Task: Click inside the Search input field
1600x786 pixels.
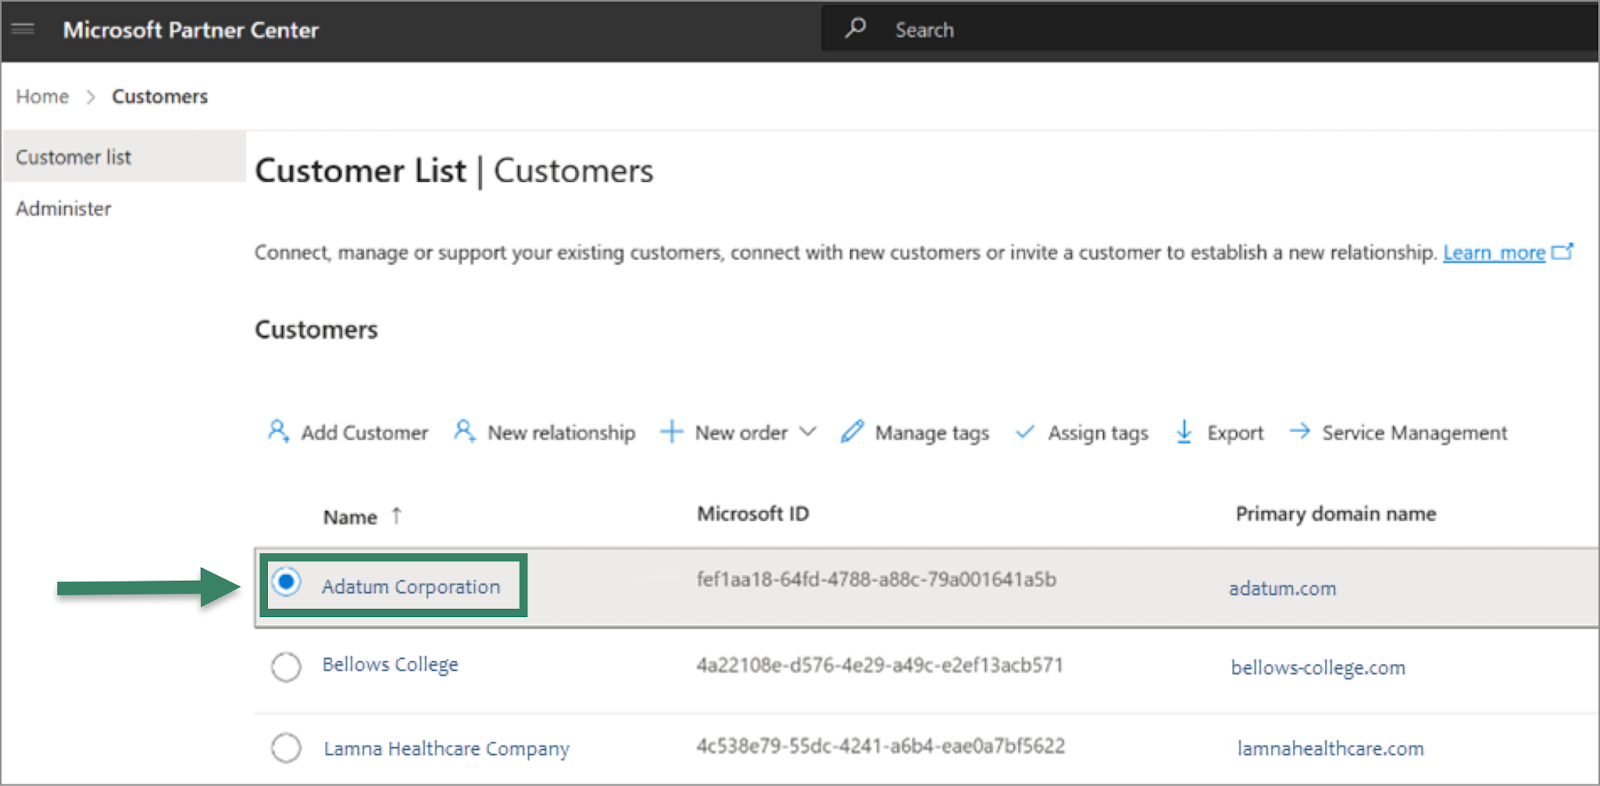Action: [x=1200, y=30]
